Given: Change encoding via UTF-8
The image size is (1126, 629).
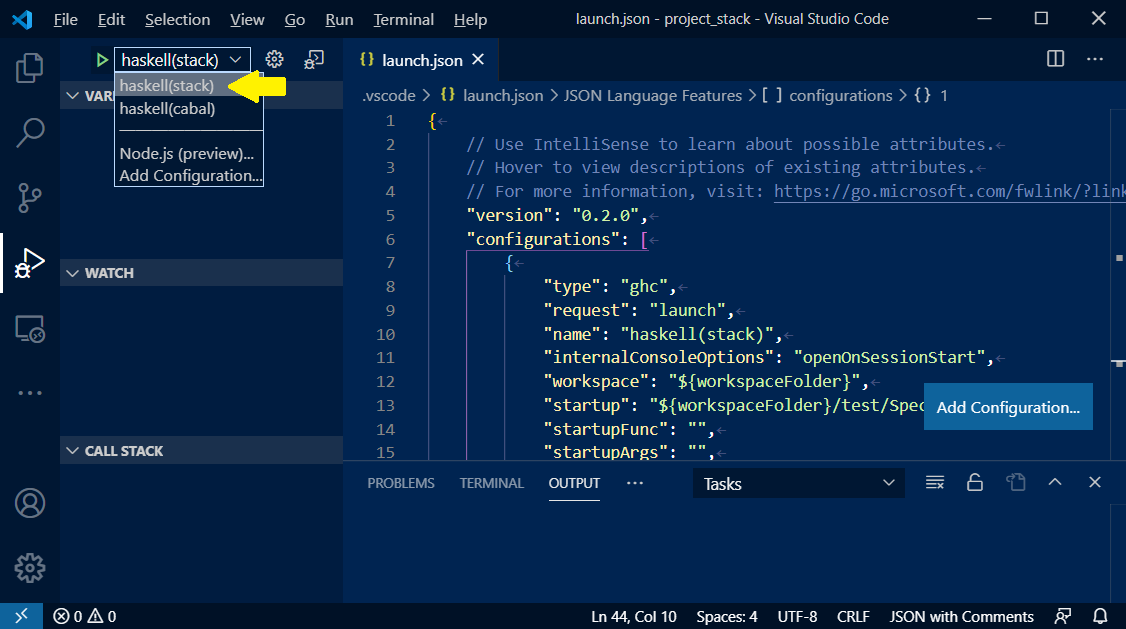Looking at the screenshot, I should (797, 616).
